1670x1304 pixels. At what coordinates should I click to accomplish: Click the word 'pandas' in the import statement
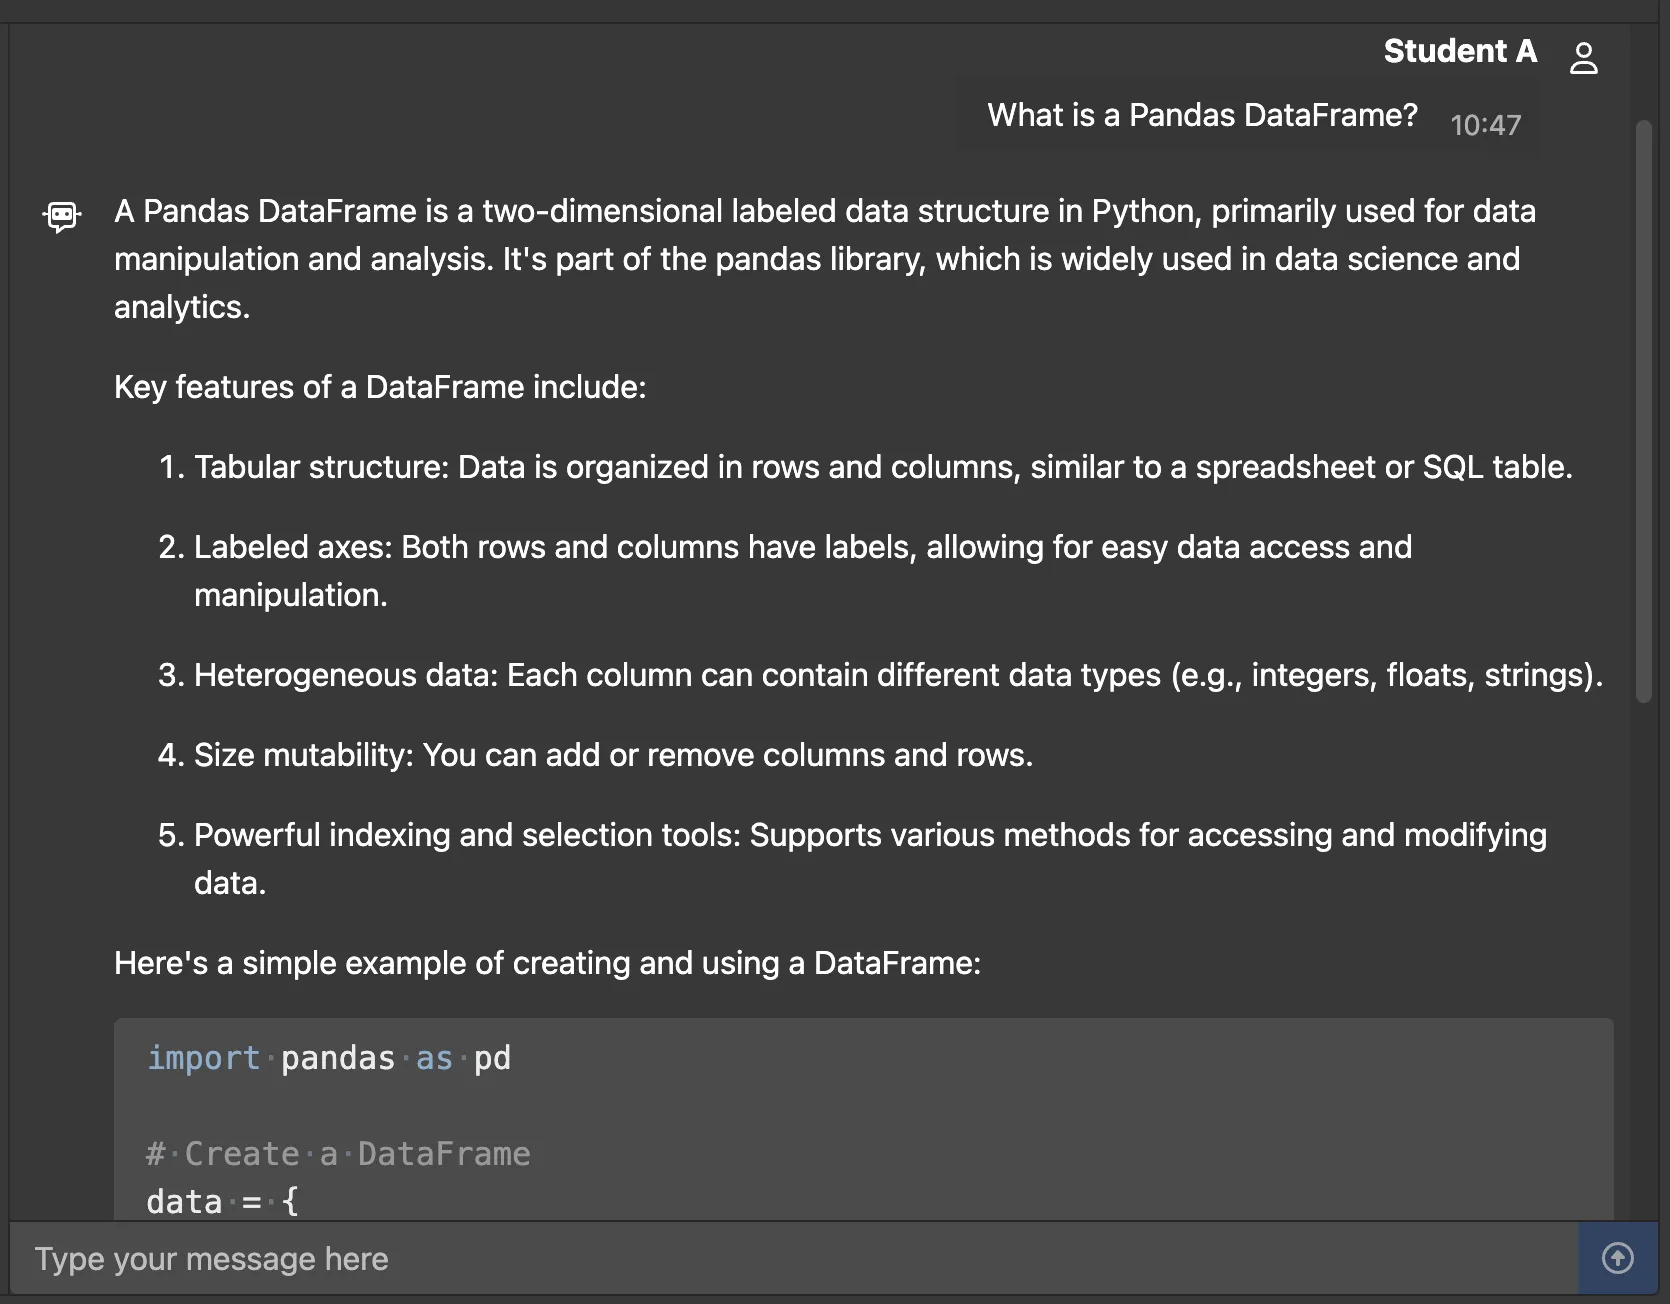tap(338, 1058)
